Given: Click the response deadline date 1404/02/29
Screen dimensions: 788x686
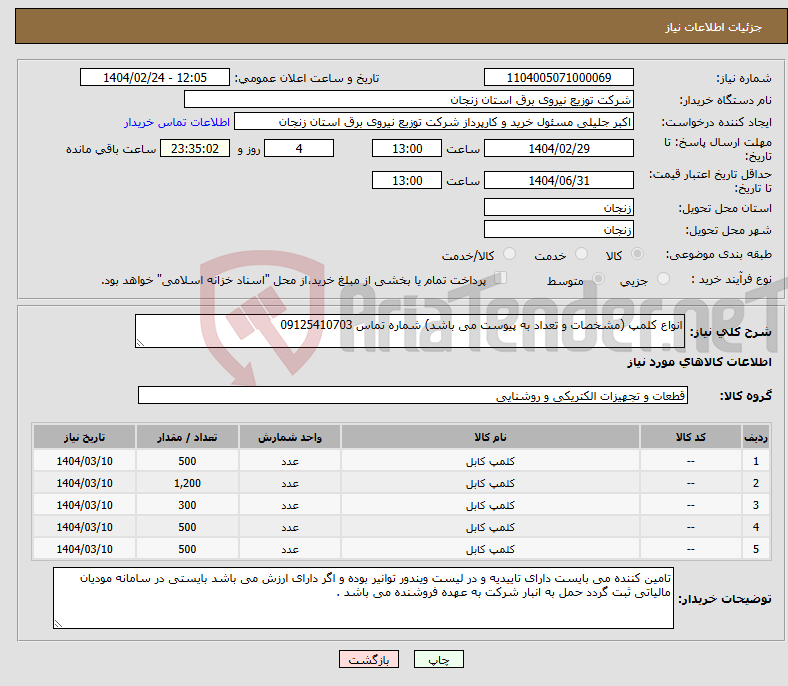Looking at the screenshot, I should (558, 148).
